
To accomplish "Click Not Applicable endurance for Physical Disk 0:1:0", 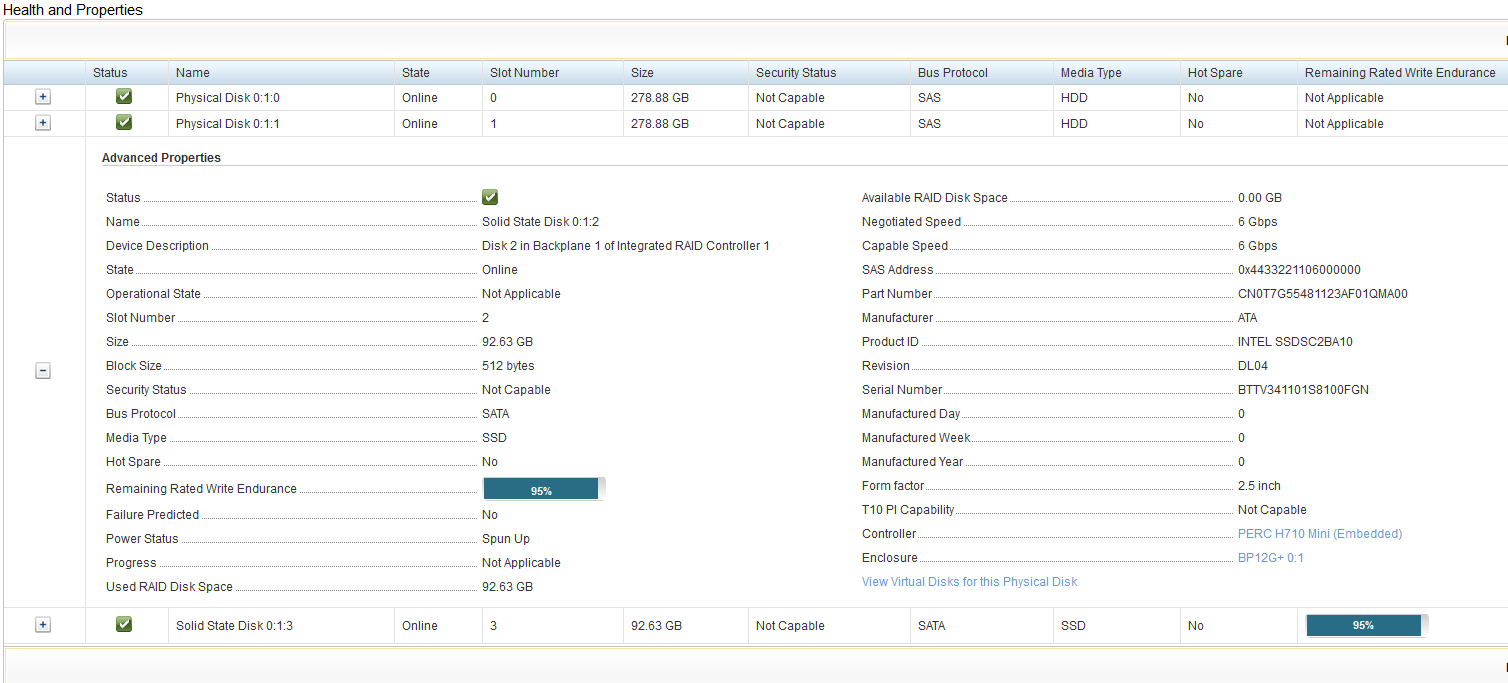I will 1344,98.
